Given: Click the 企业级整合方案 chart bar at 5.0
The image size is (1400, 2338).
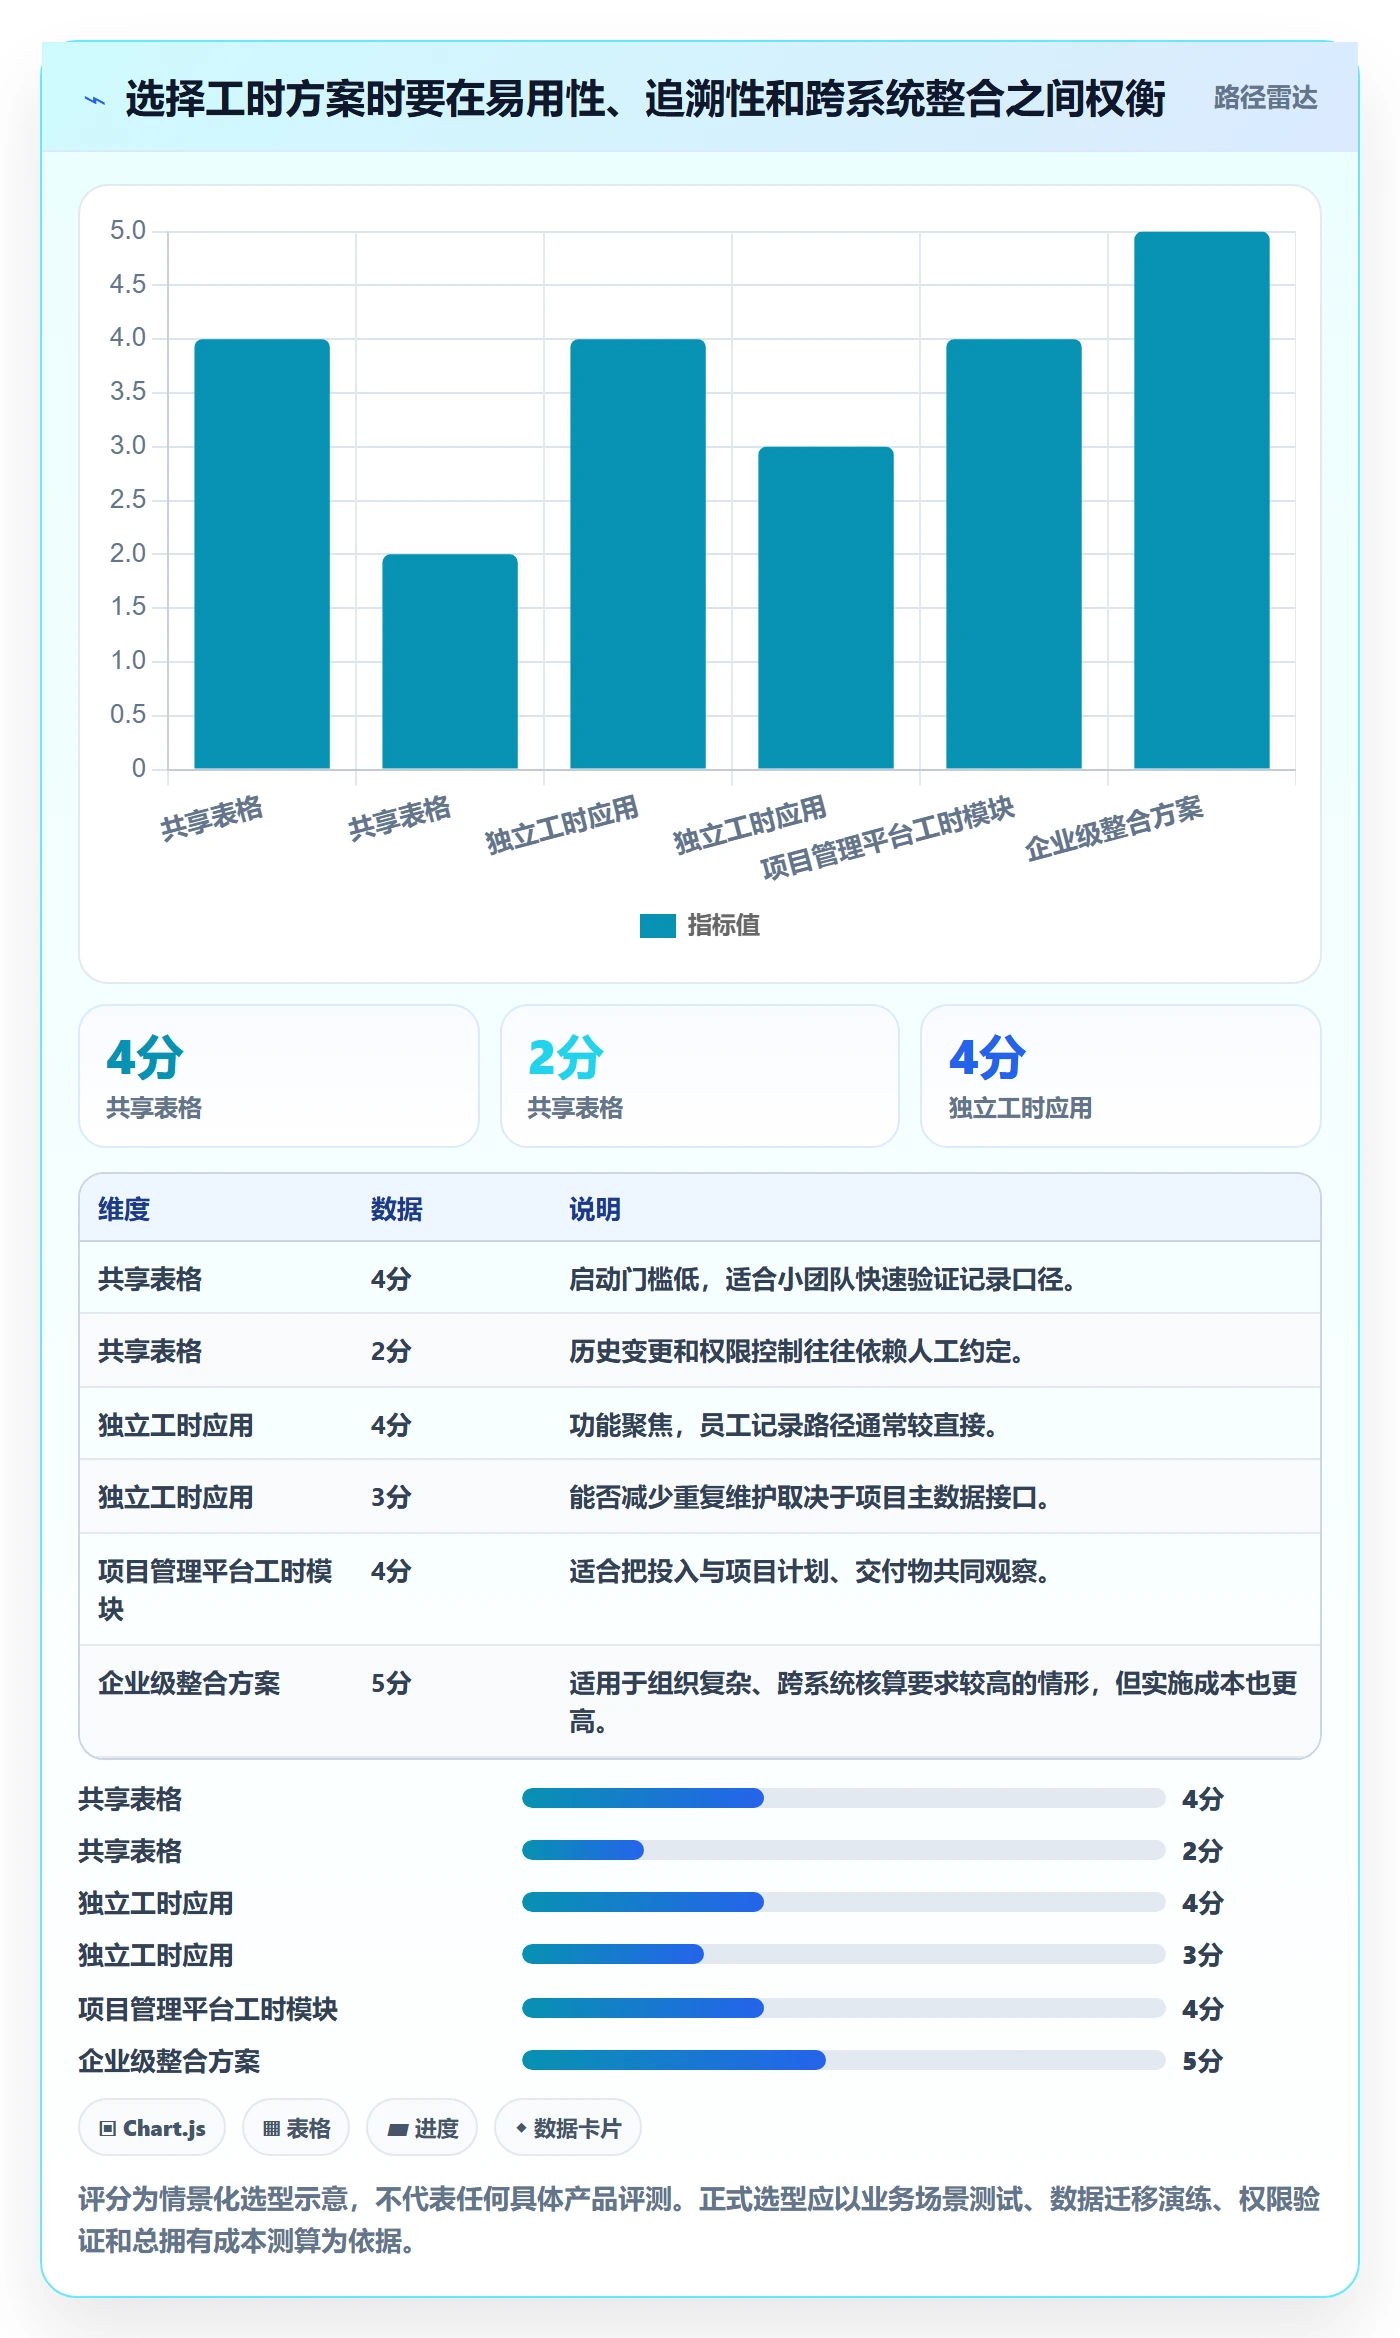Looking at the screenshot, I should coord(1202,500).
